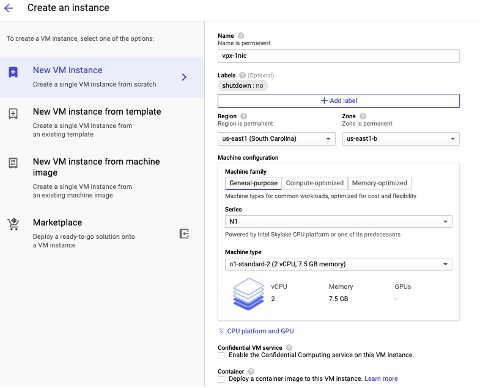Click the Name input field vpx-1nic
Viewport: 480px width, 388px height.
339,56
